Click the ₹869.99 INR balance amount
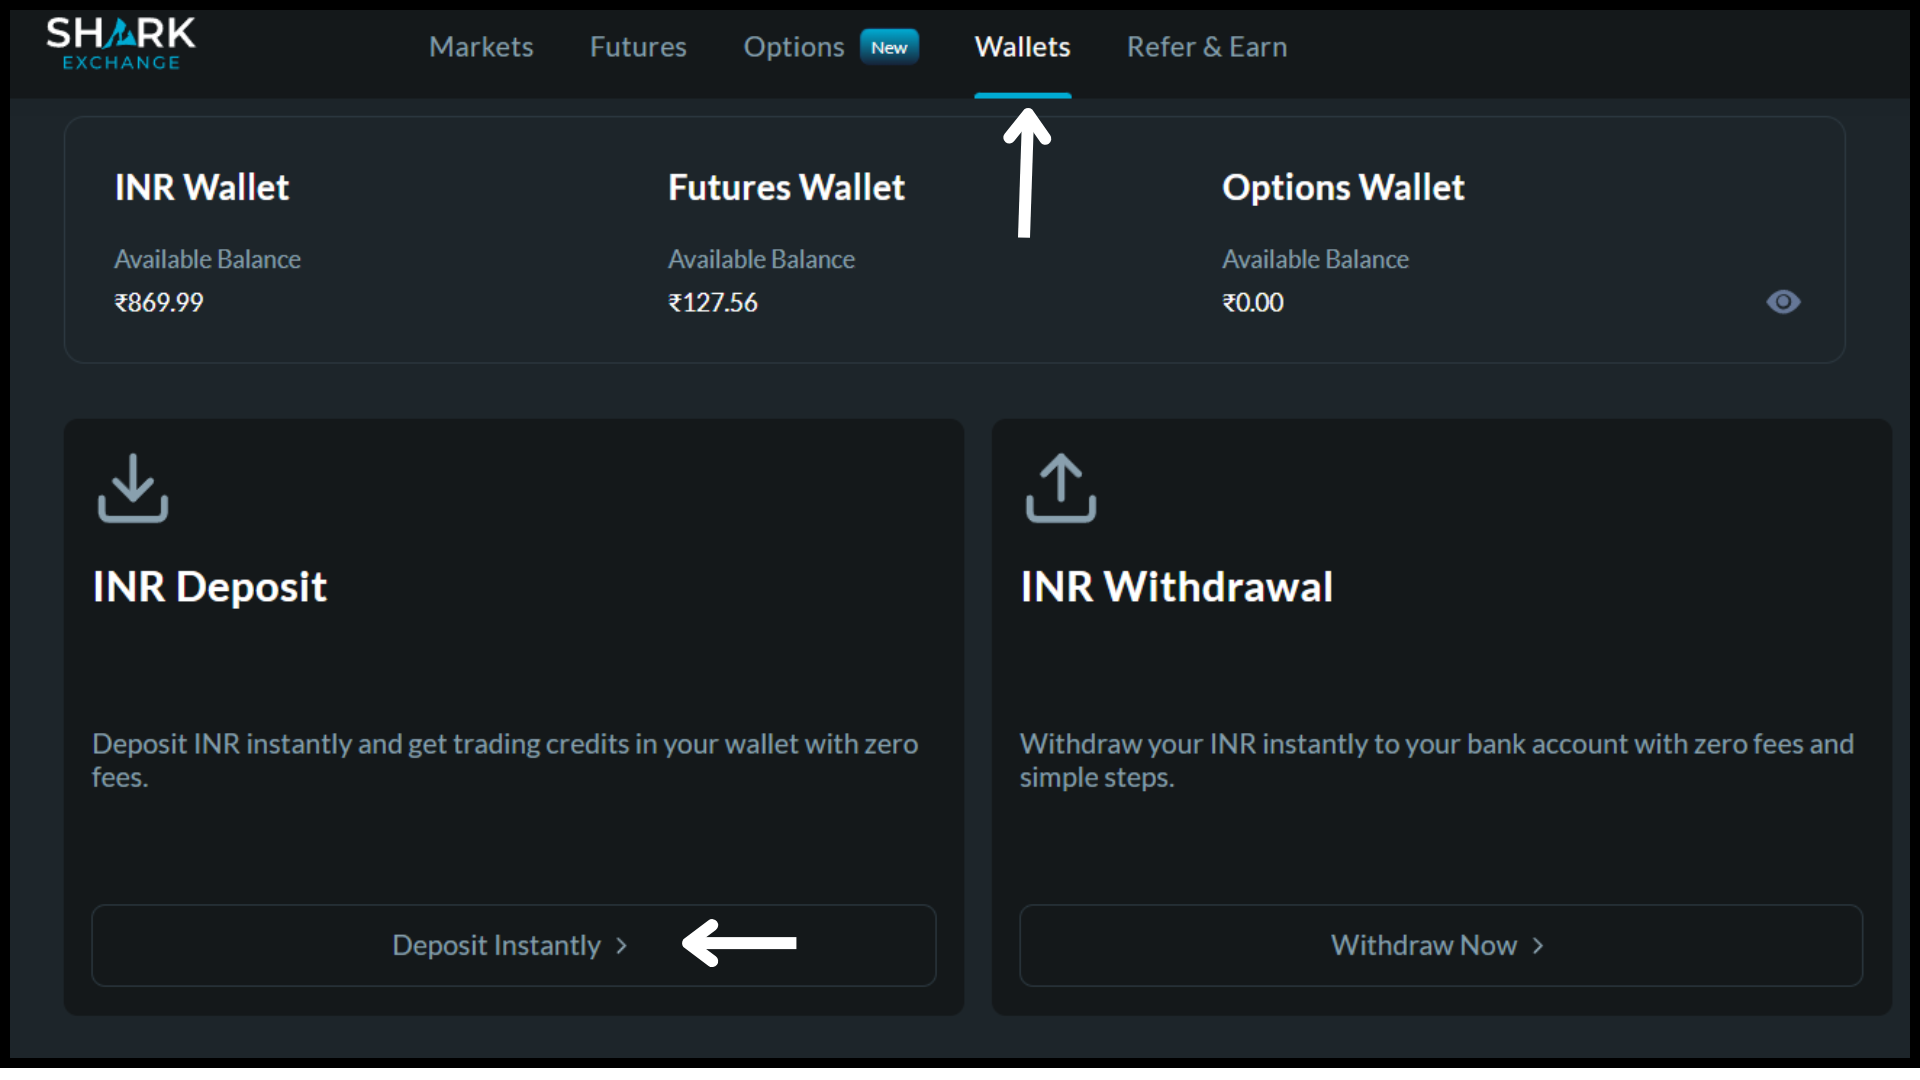This screenshot has width=1920, height=1080. (x=159, y=303)
